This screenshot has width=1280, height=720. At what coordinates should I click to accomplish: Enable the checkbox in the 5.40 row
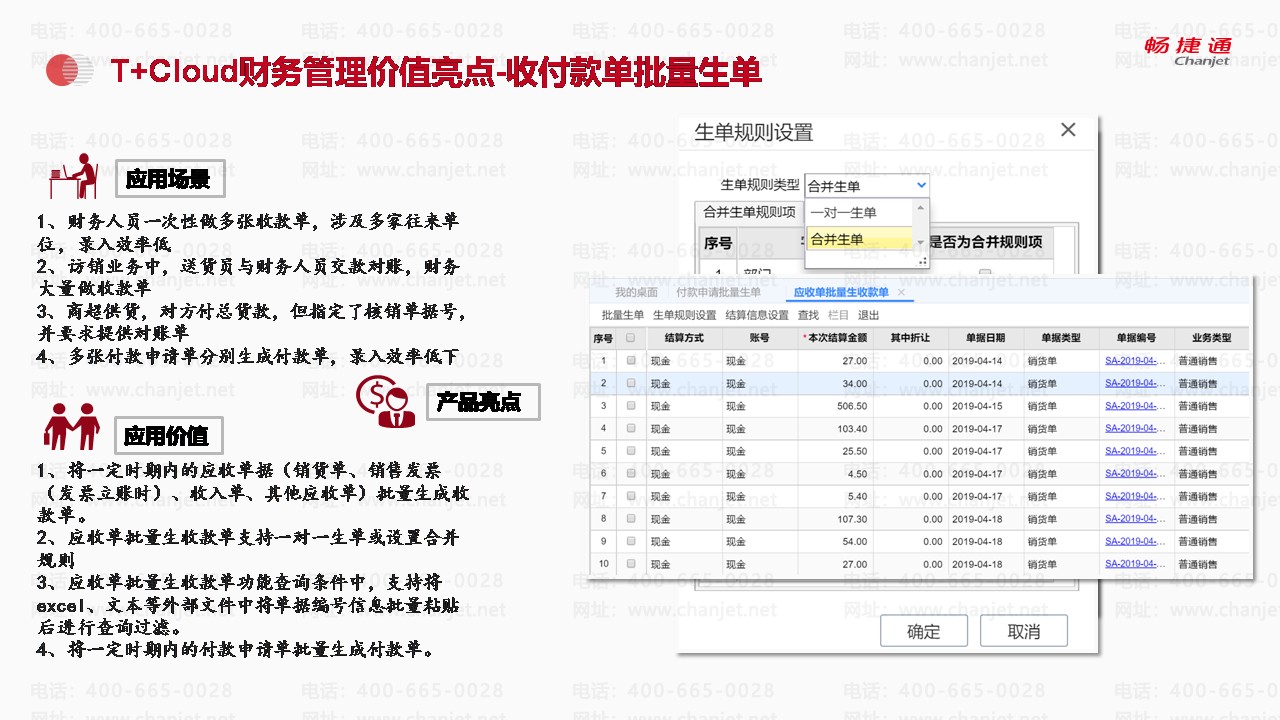point(630,496)
